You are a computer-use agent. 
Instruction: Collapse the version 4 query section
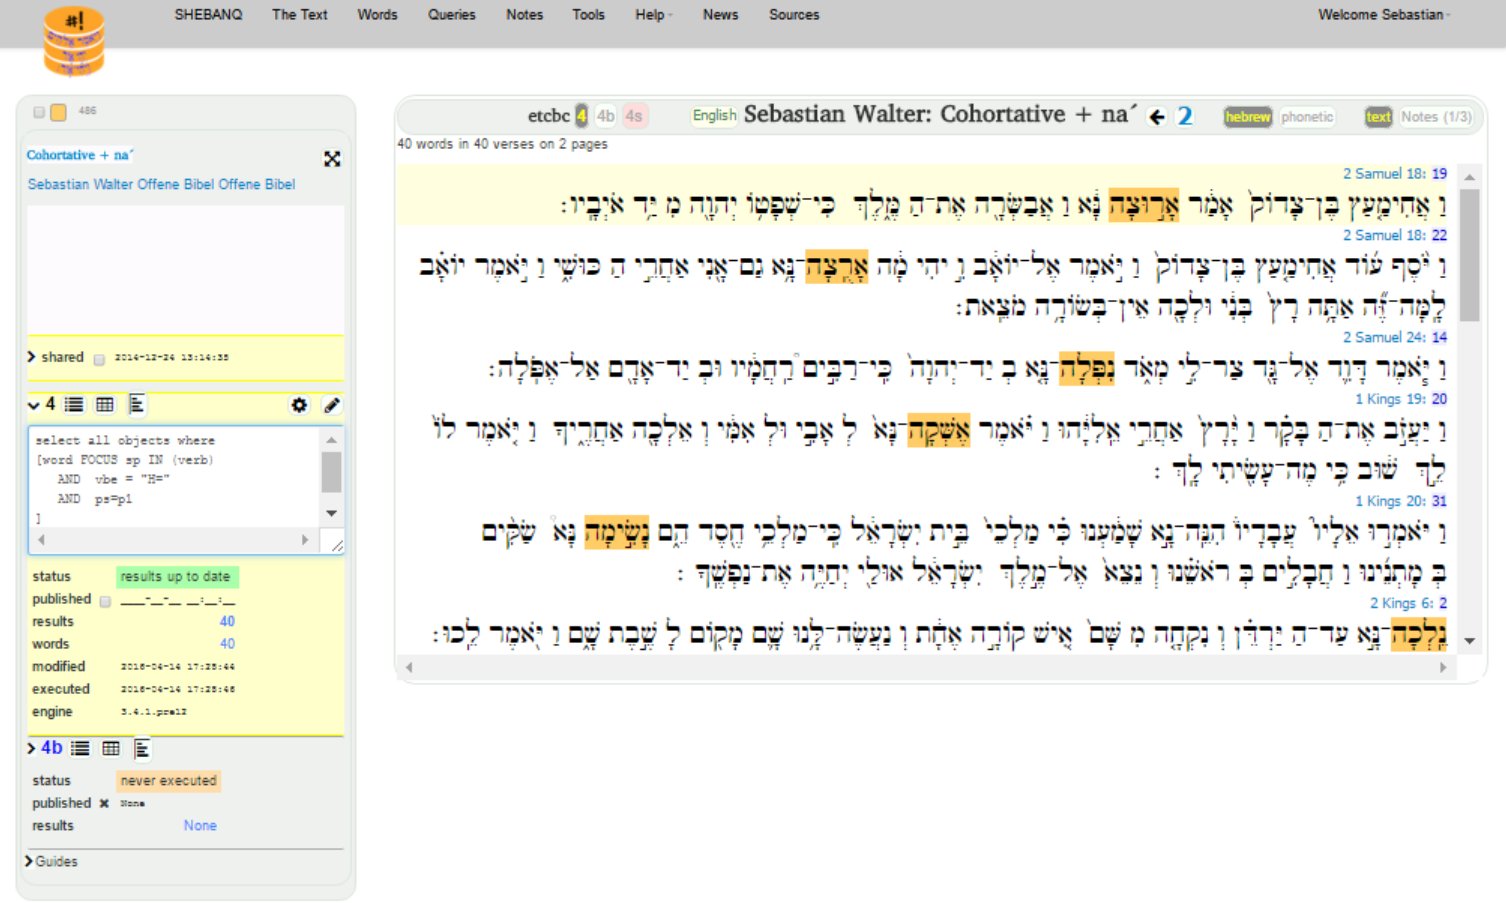(33, 405)
